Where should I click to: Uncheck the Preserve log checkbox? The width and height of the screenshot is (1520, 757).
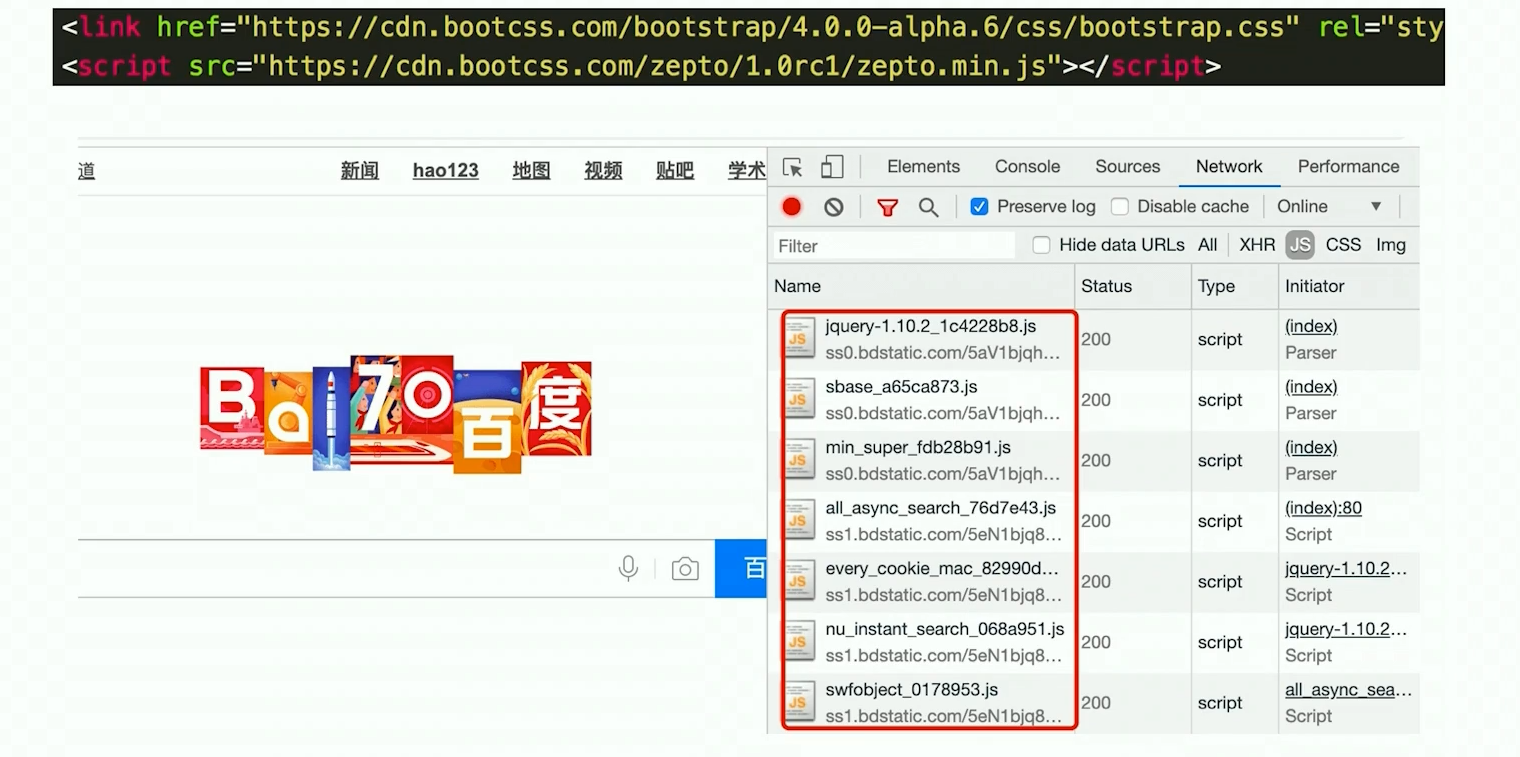point(980,207)
